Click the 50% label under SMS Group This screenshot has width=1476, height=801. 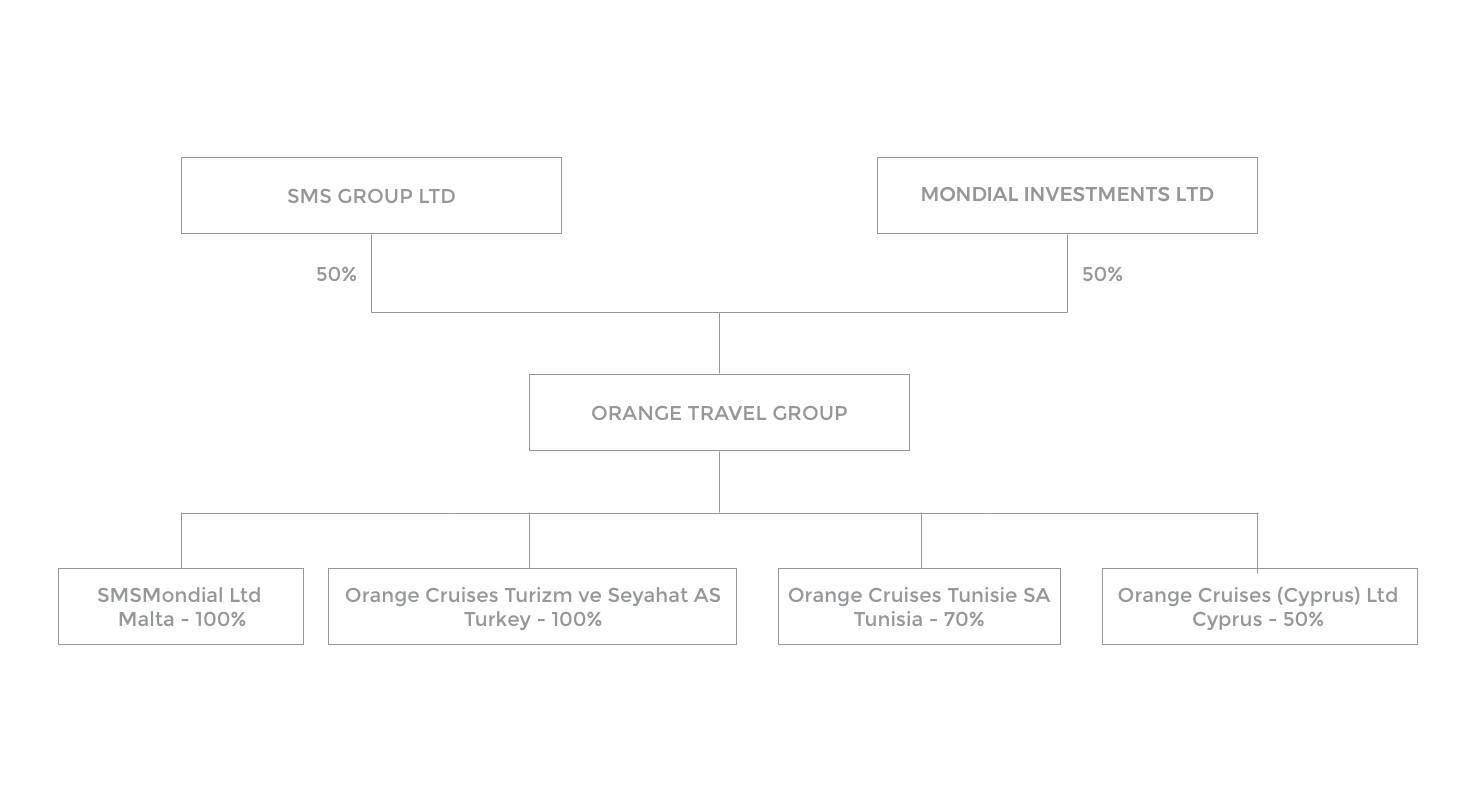tap(336, 274)
